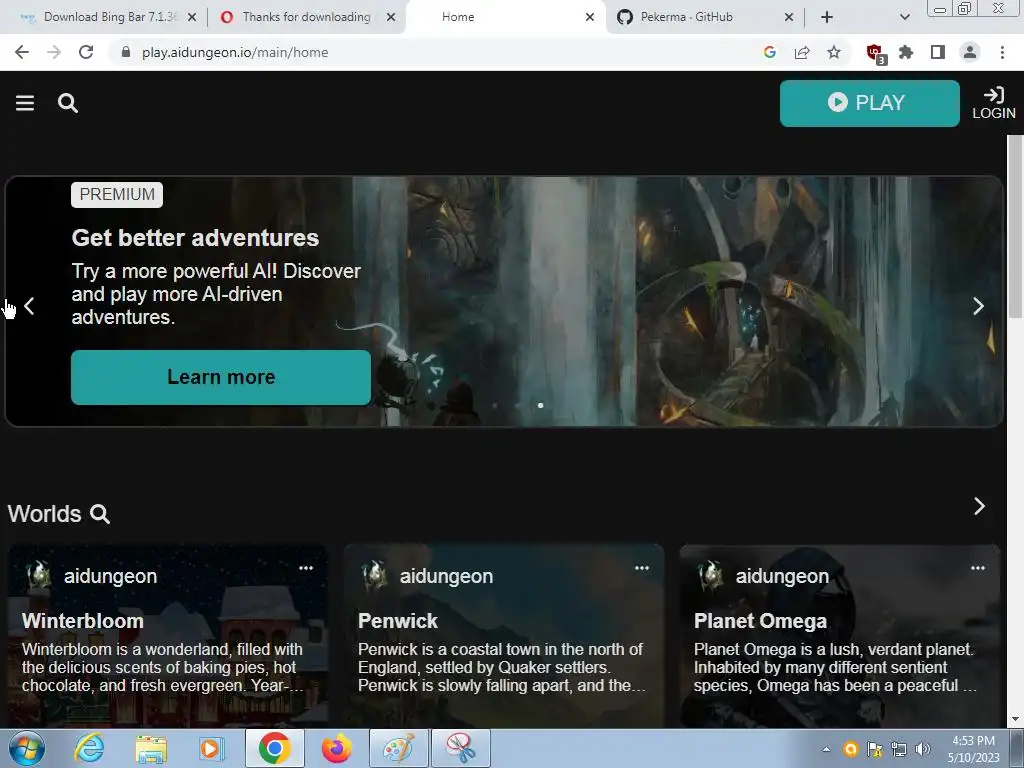Screen dimensions: 1024x768
Task: Click the browser forward arrow
Action: pyautogui.click(x=54, y=52)
